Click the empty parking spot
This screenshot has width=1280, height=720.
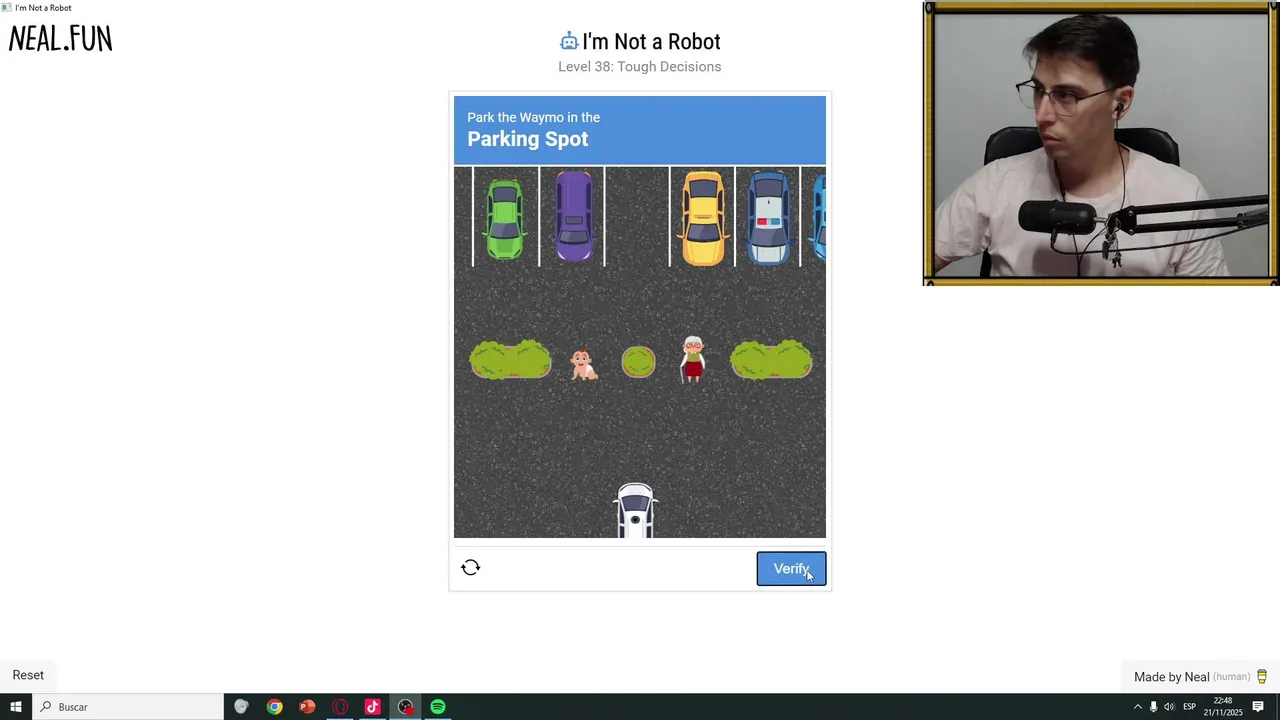637,217
